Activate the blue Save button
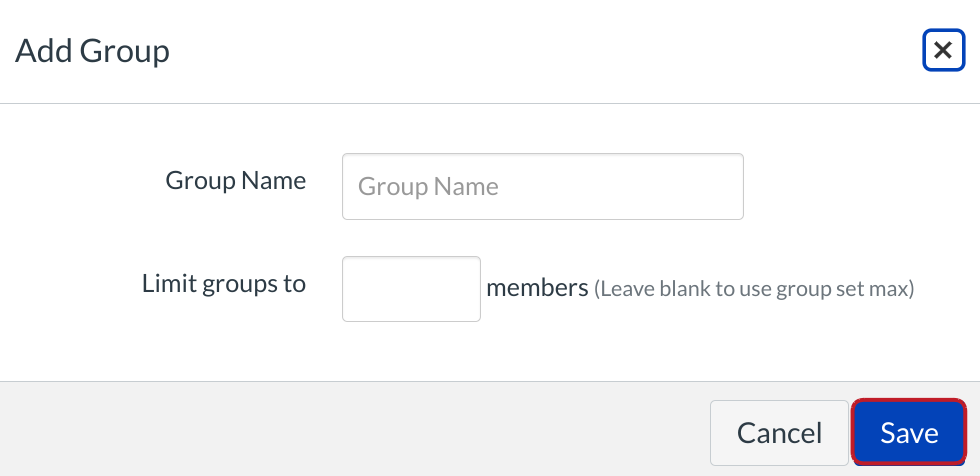 click(909, 432)
